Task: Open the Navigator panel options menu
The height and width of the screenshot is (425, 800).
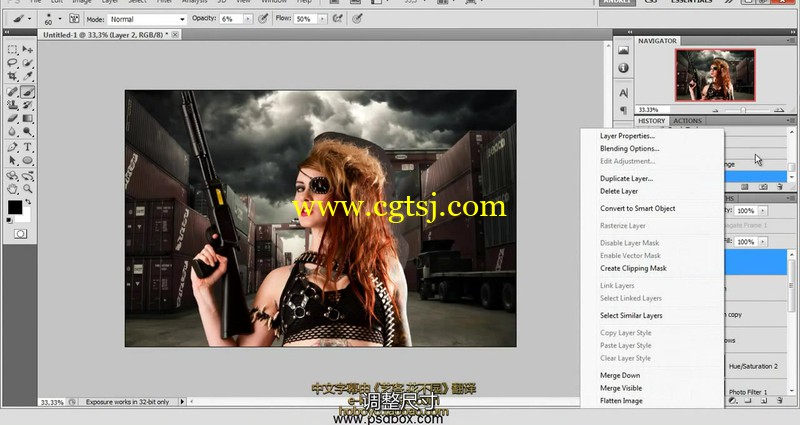Action: pyautogui.click(x=790, y=41)
